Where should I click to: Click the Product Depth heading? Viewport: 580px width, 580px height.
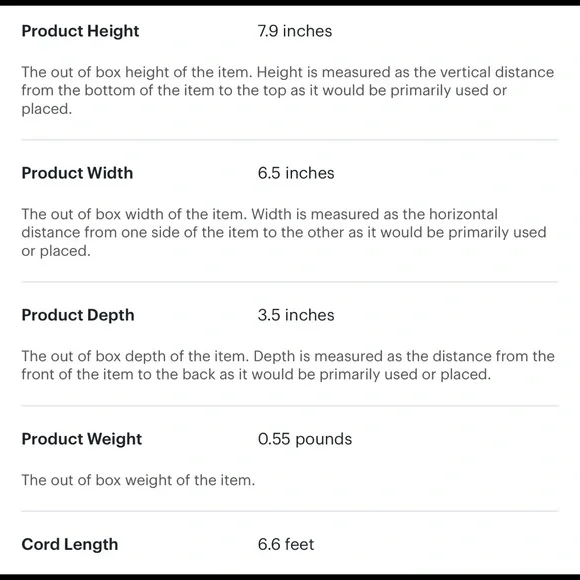pos(78,315)
